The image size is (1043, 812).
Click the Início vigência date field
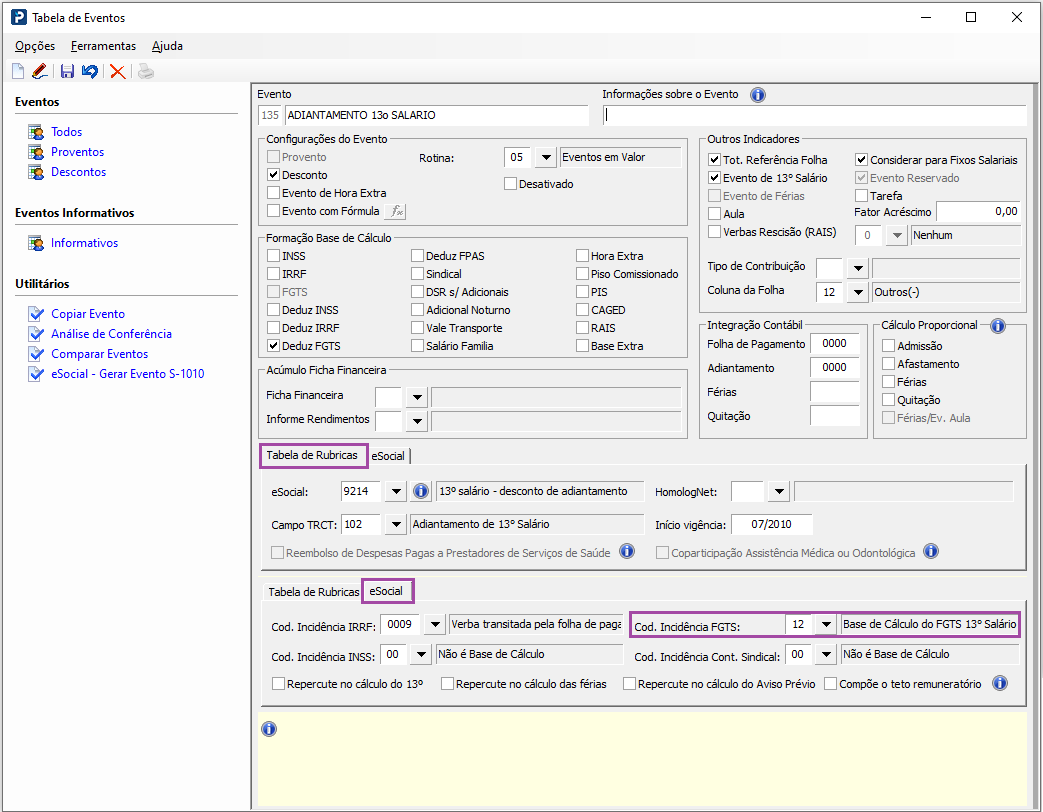tap(771, 524)
